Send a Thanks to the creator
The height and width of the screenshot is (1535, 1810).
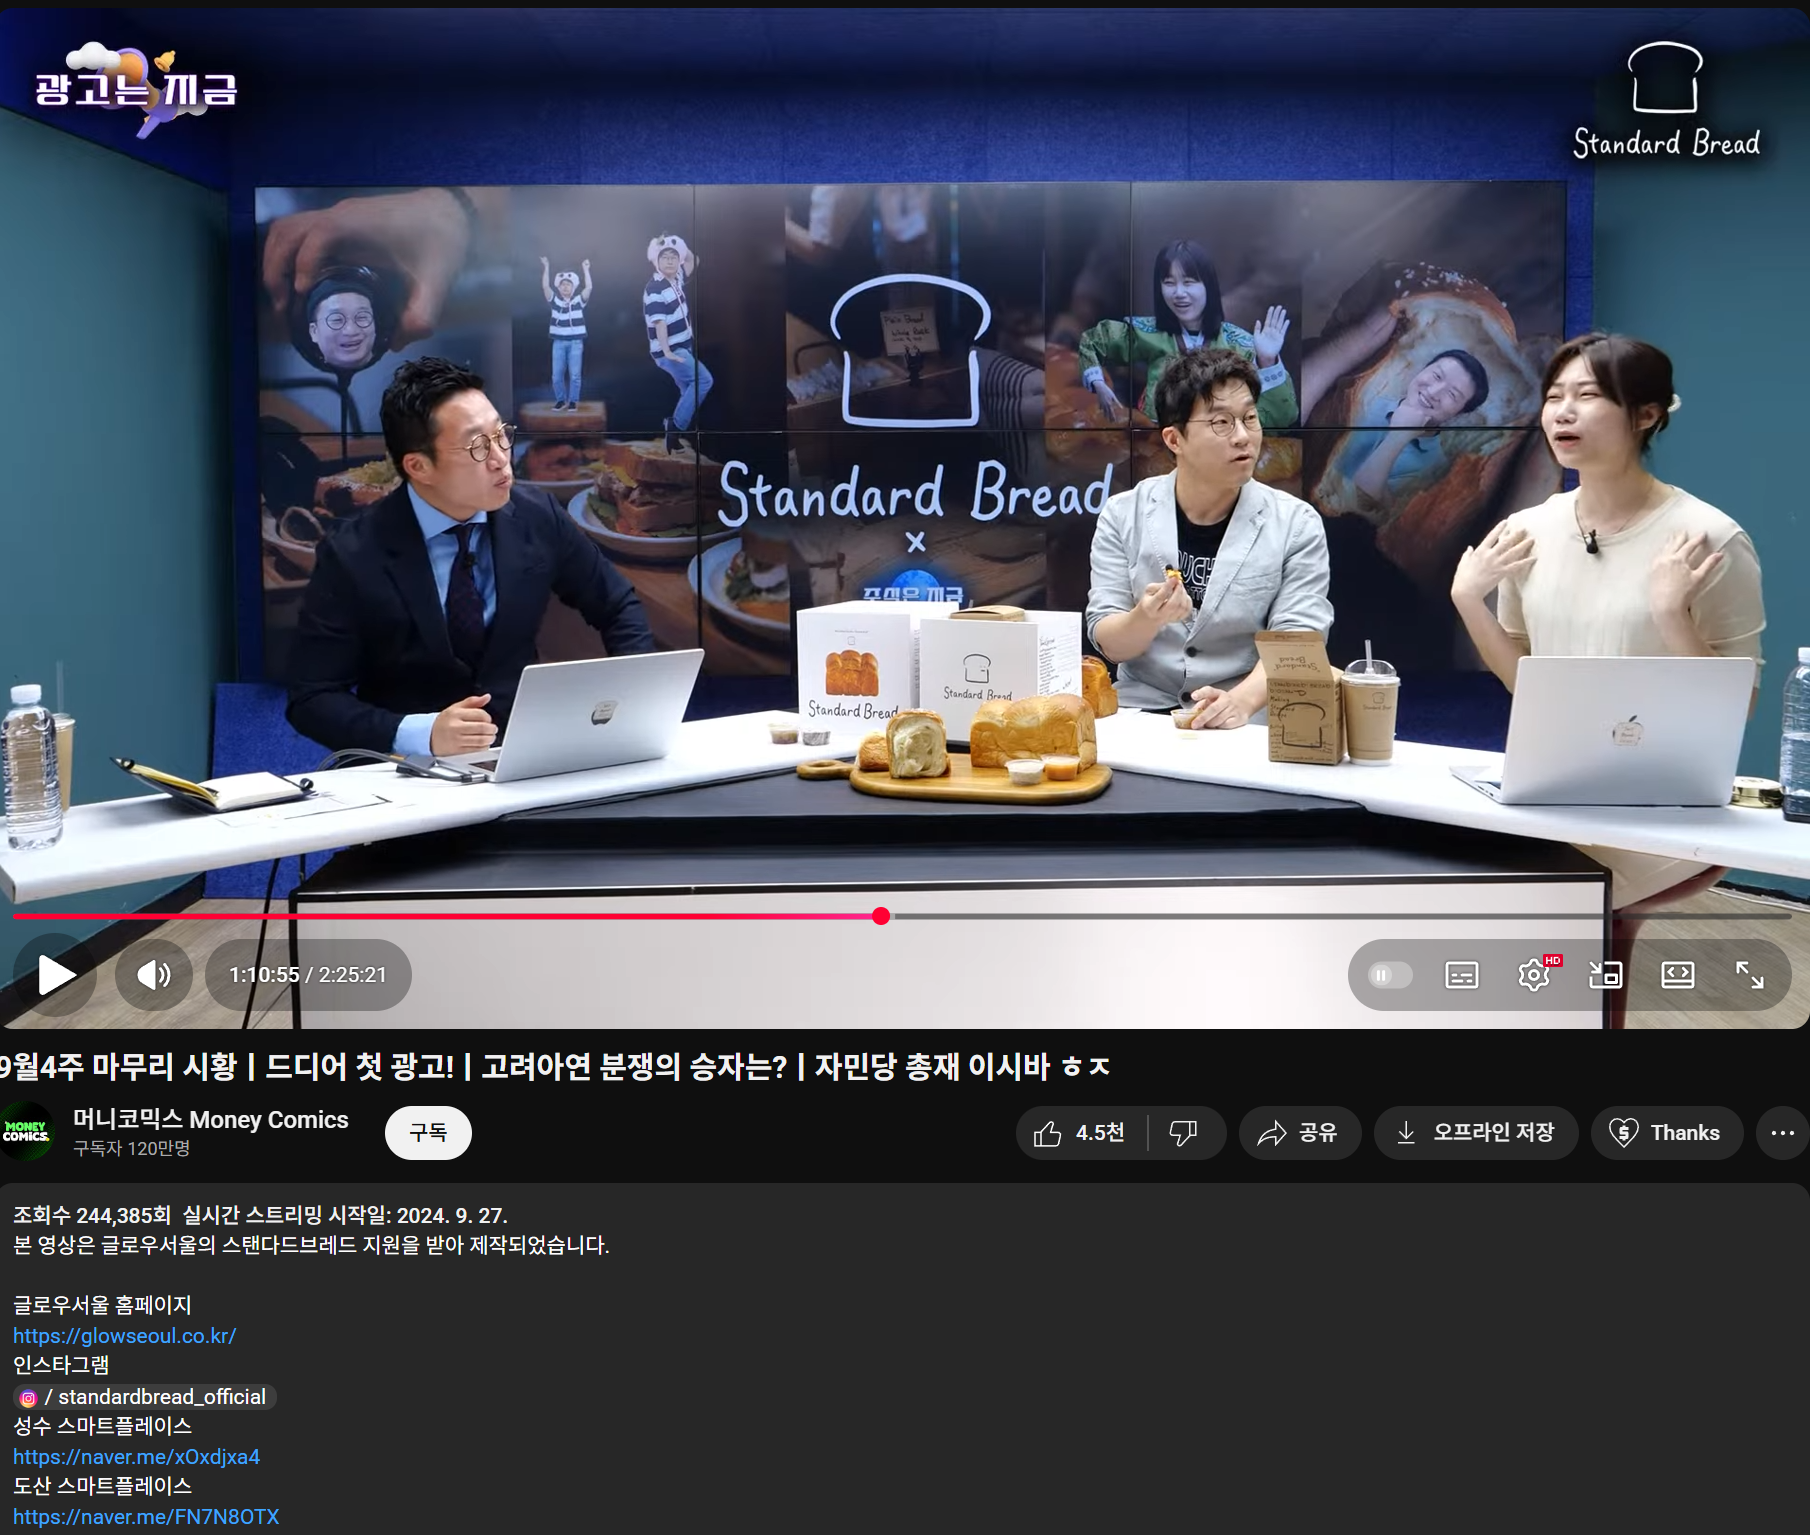coord(1667,1133)
